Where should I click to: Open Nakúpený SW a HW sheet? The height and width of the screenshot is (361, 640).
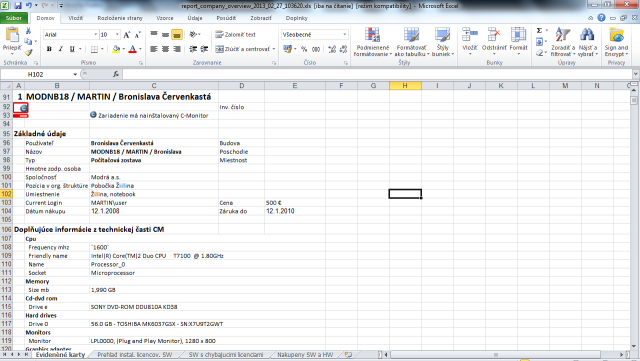[x=305, y=355]
